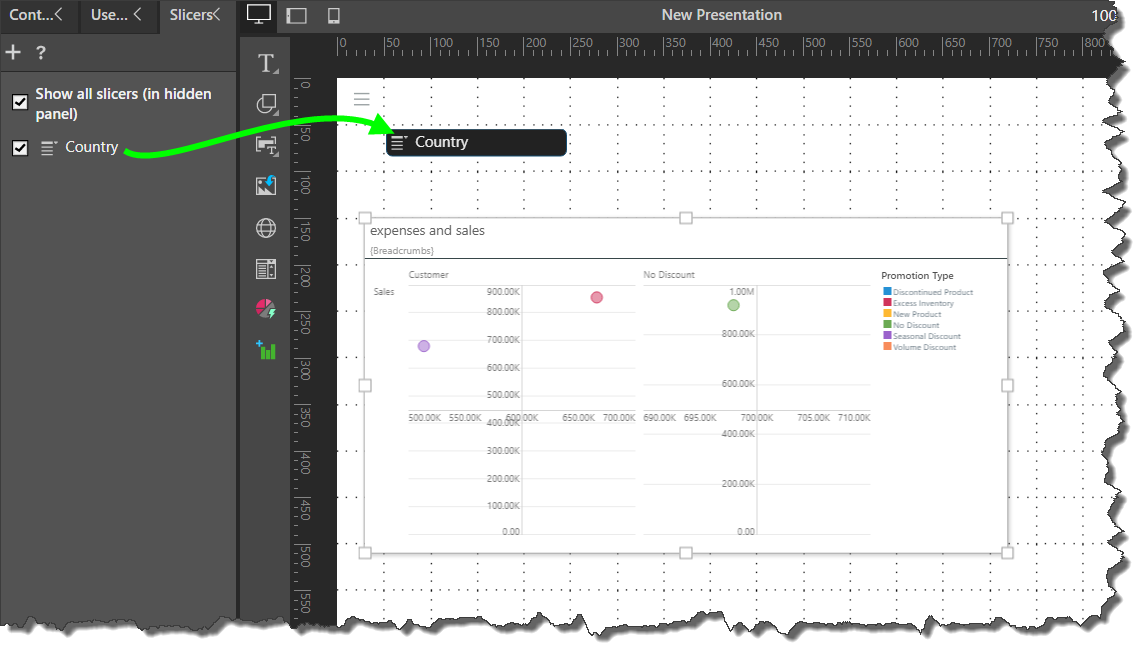Open the hamburger menu on the slide
The width and height of the screenshot is (1148, 657).
tap(362, 99)
